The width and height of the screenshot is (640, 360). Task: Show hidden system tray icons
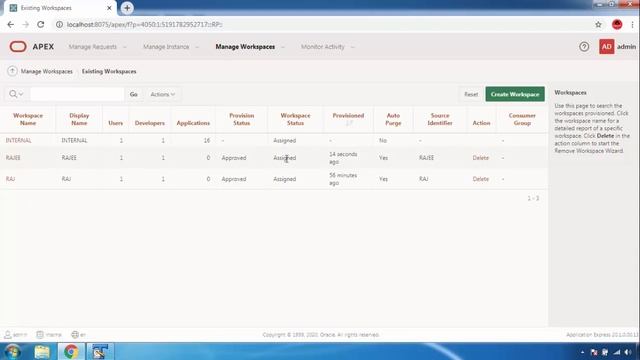[582, 352]
